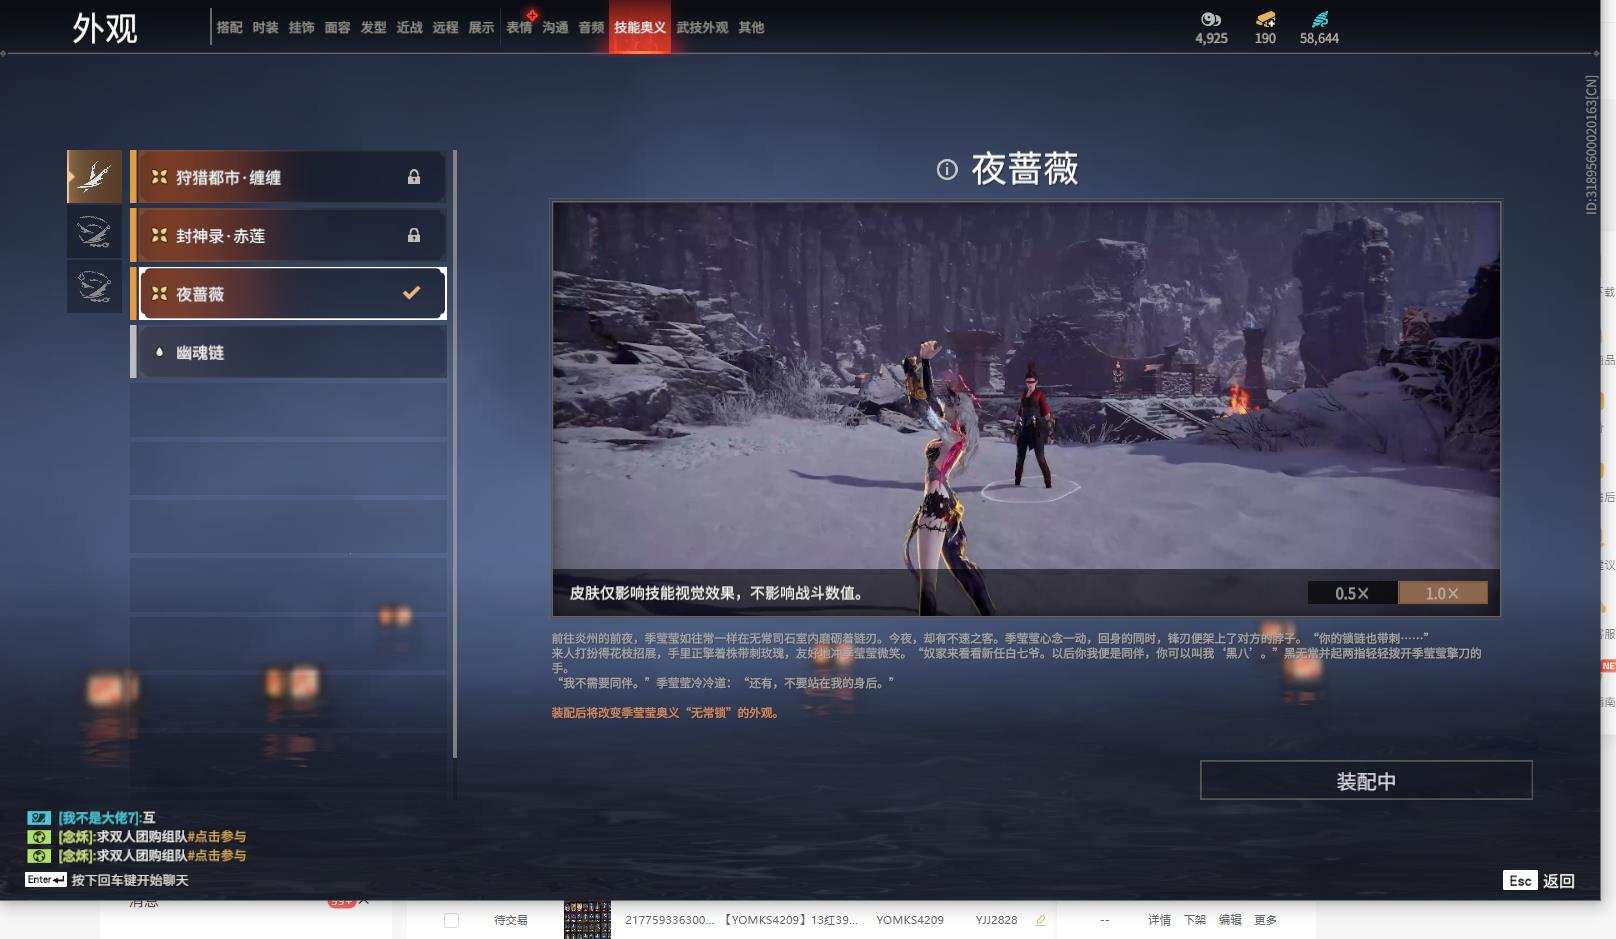Select the 狩猎都市·缠缠 skin
1616x939 pixels.
click(288, 177)
